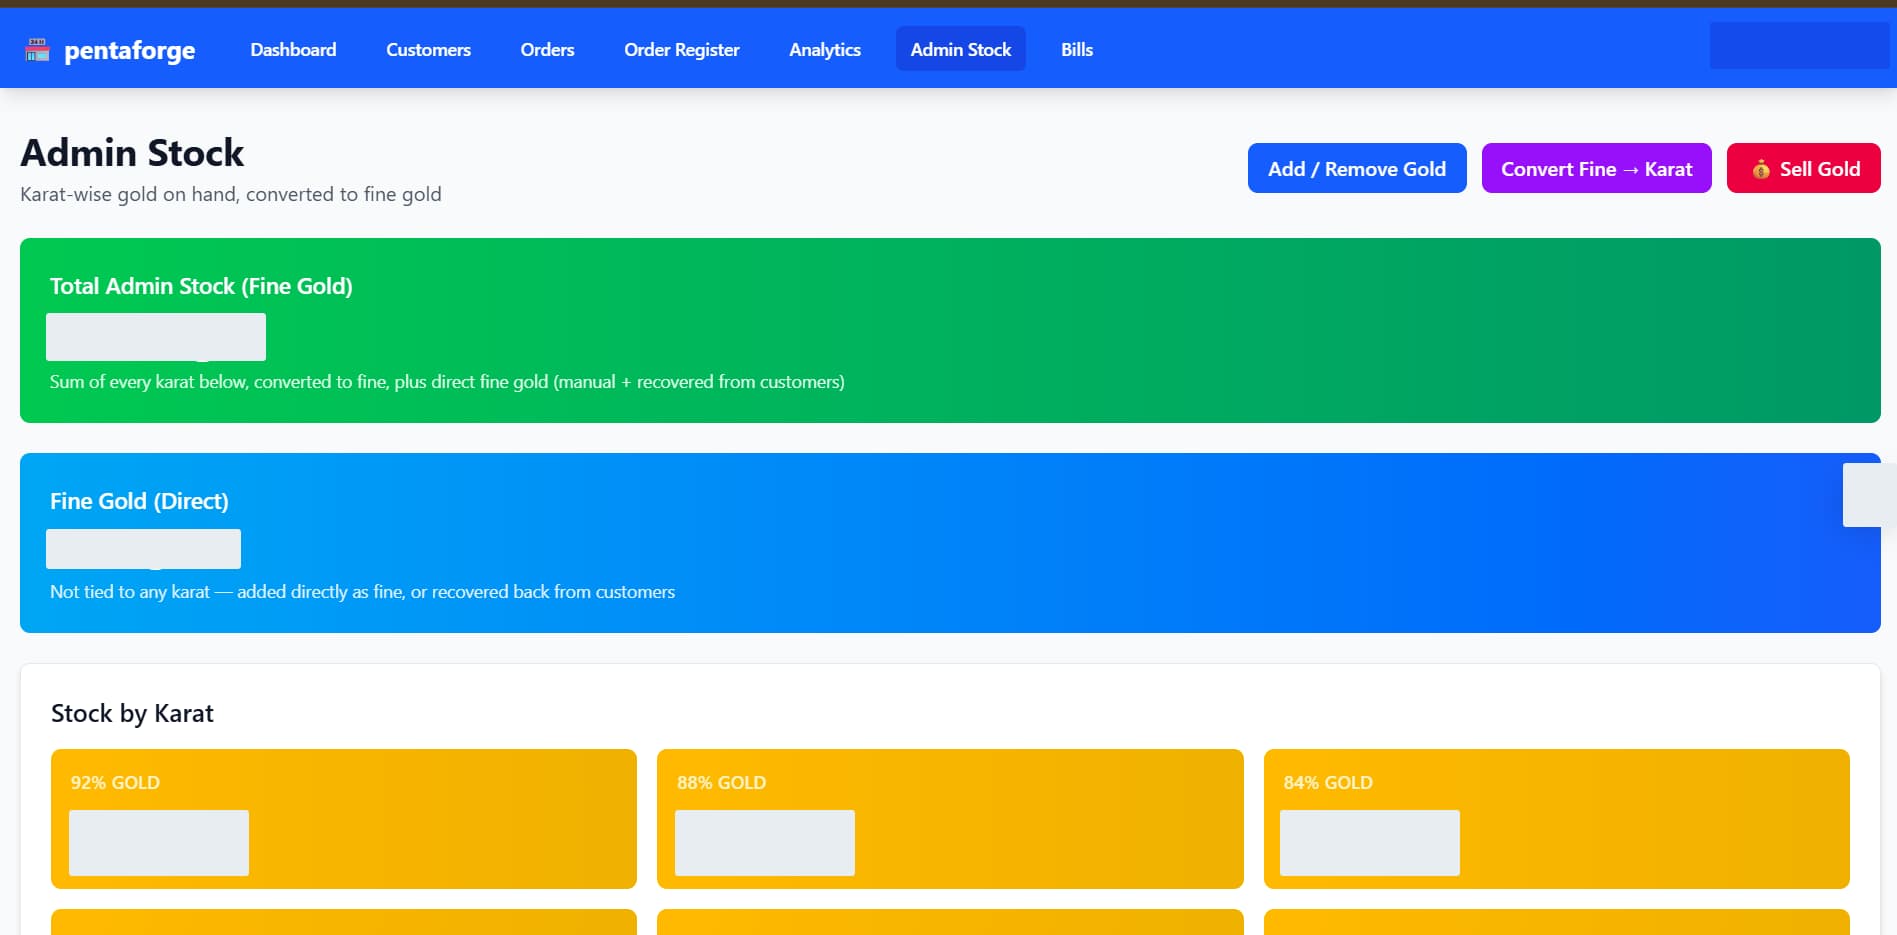Screen dimensions: 1897x935
Task: Select the 92% GOLD stock card
Action: (344, 819)
